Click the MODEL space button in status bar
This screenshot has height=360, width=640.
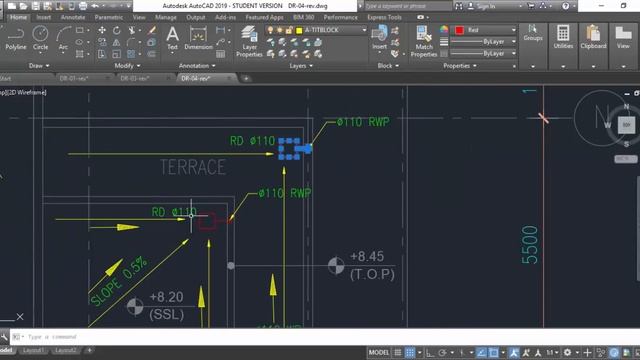pos(379,353)
